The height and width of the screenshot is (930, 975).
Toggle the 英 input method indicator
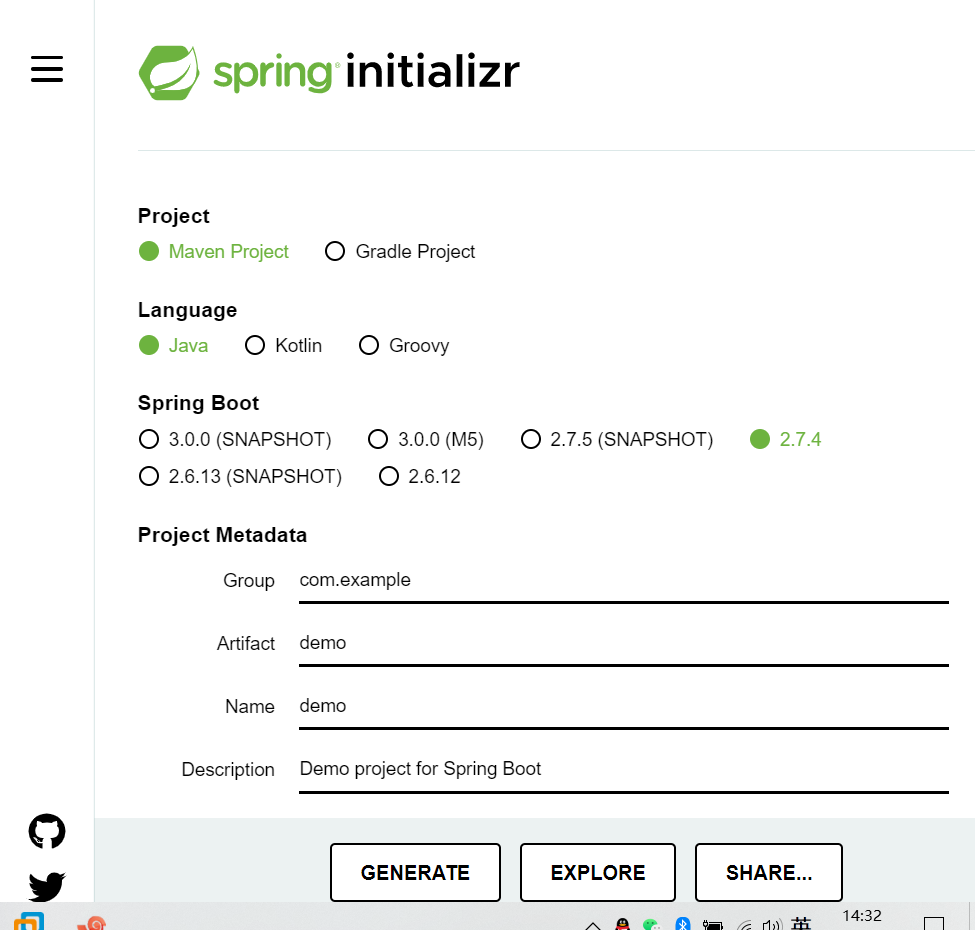tap(802, 923)
